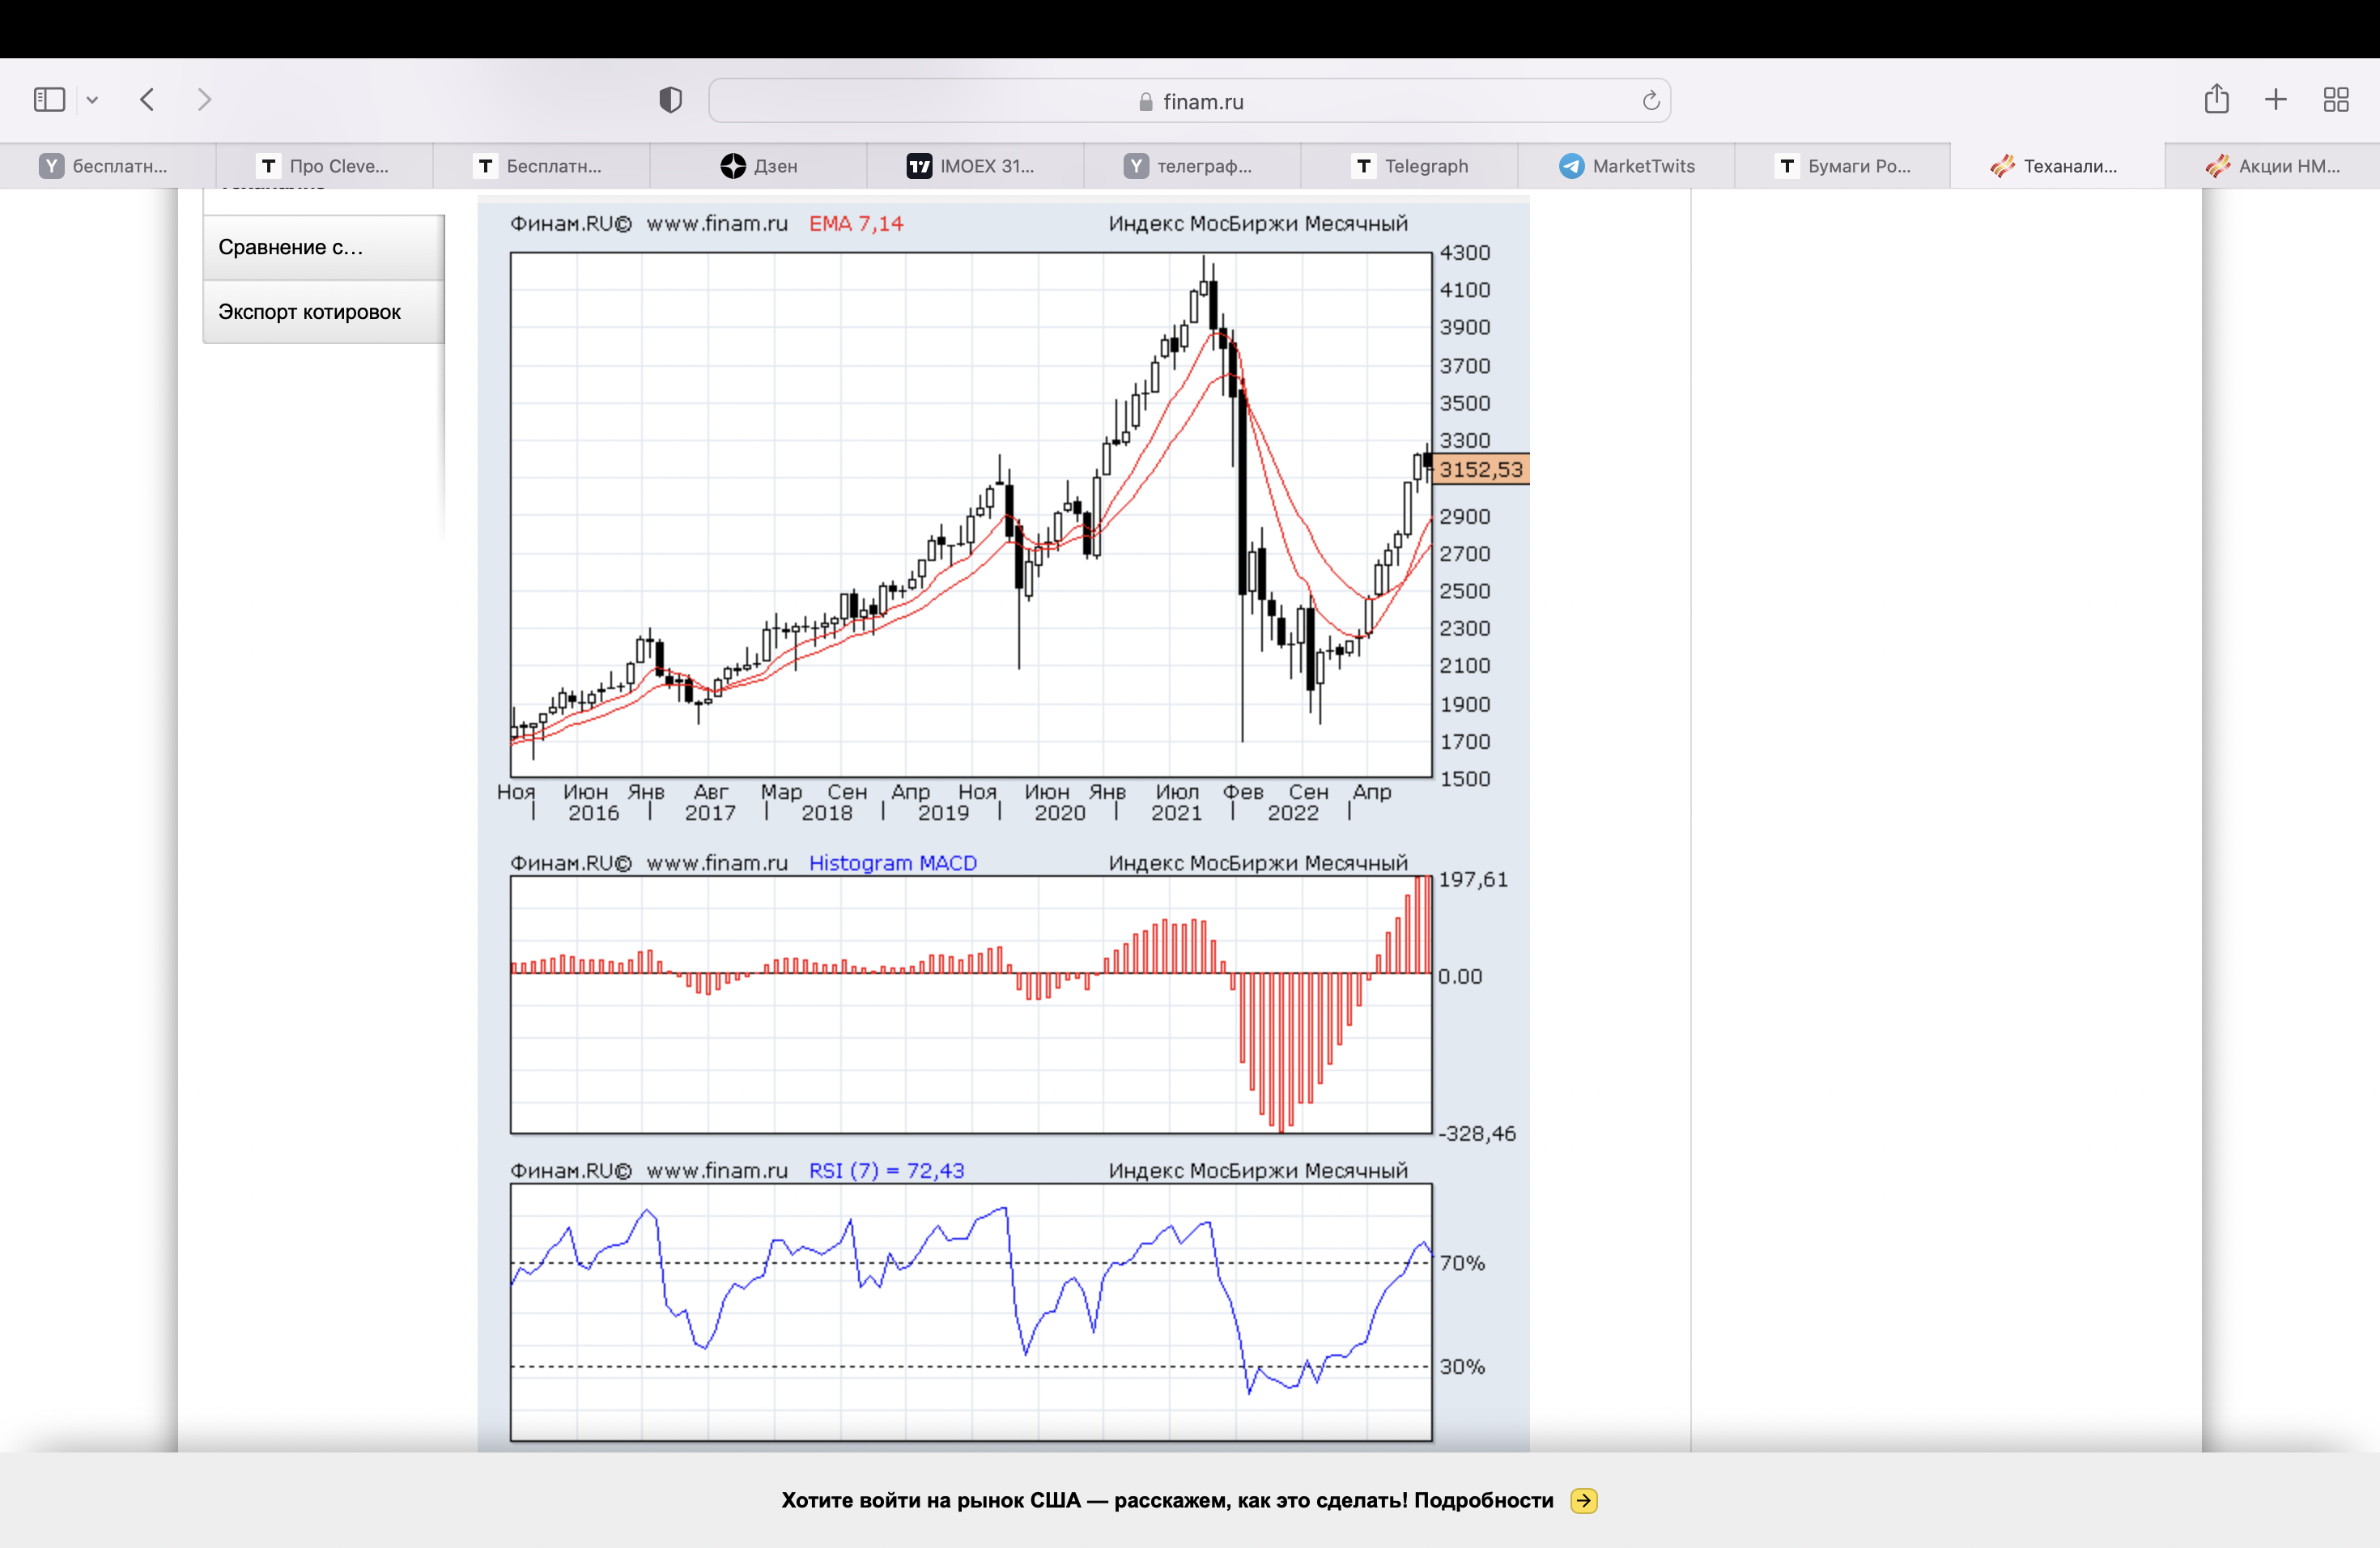
Task: Open the 'Экспорт котировок' sidebar item
Action: pyautogui.click(x=323, y=312)
